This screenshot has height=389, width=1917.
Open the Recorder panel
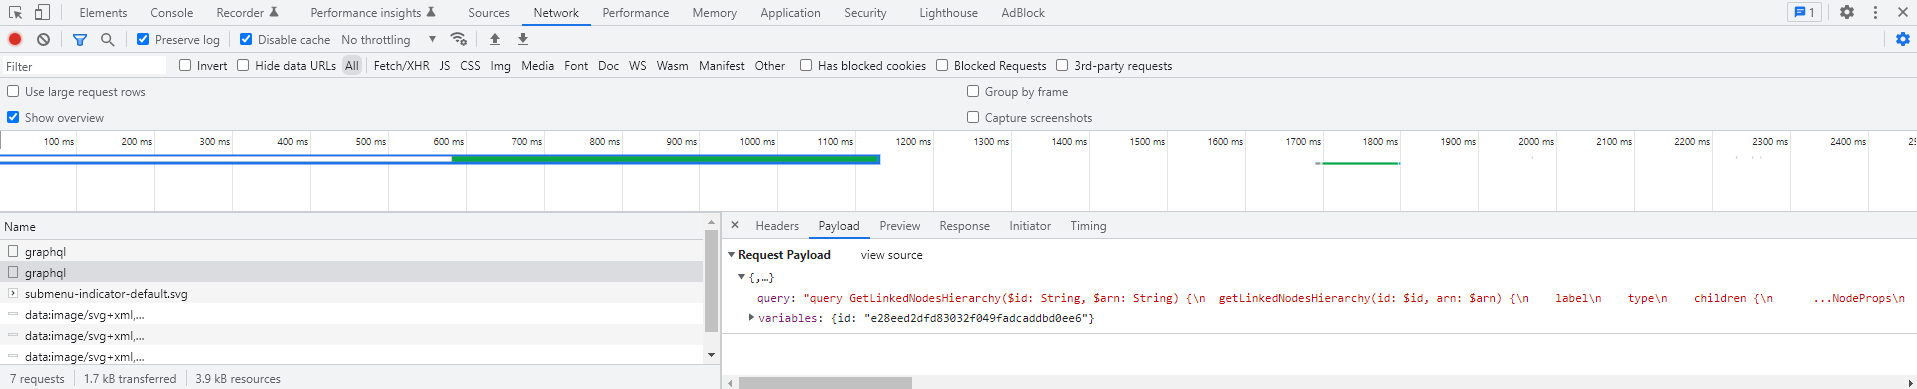point(247,13)
